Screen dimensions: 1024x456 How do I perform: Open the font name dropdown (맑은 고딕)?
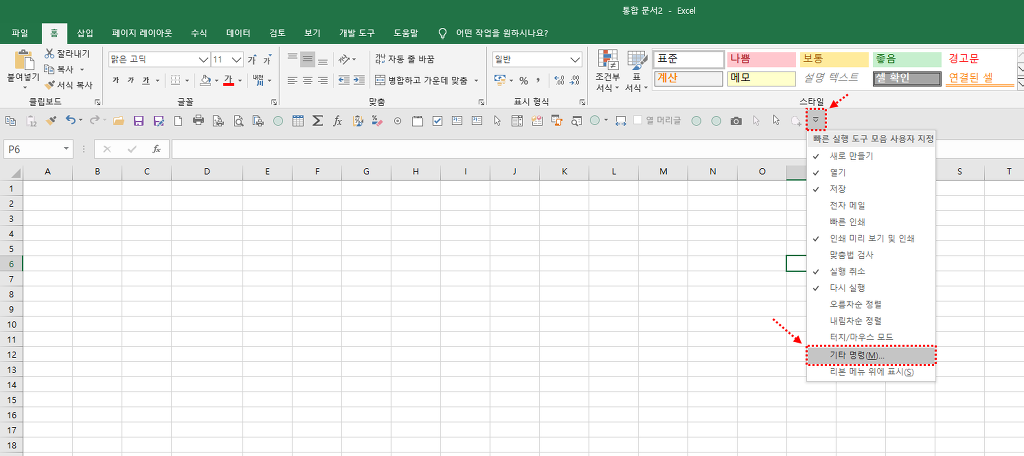tap(204, 59)
